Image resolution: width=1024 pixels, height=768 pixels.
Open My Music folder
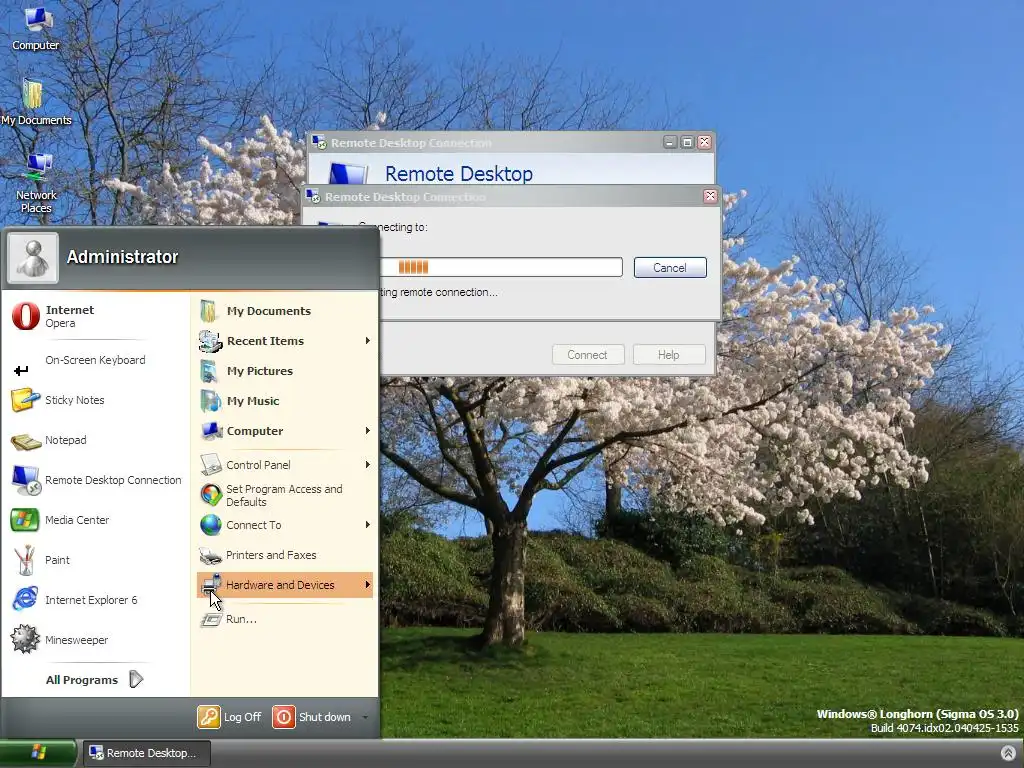285,401
